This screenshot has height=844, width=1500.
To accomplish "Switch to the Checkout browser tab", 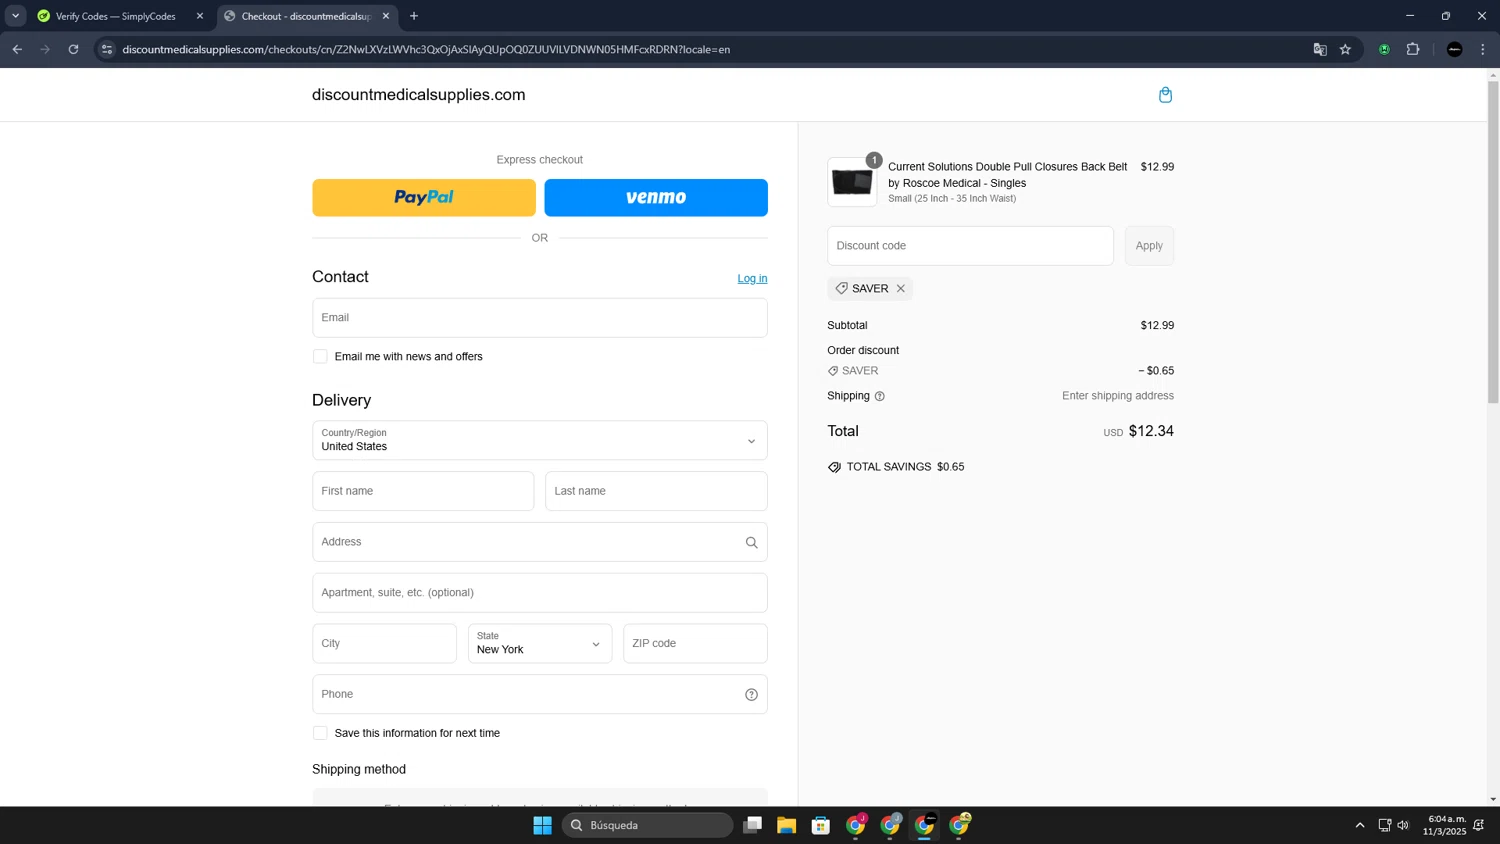I will click(x=305, y=16).
